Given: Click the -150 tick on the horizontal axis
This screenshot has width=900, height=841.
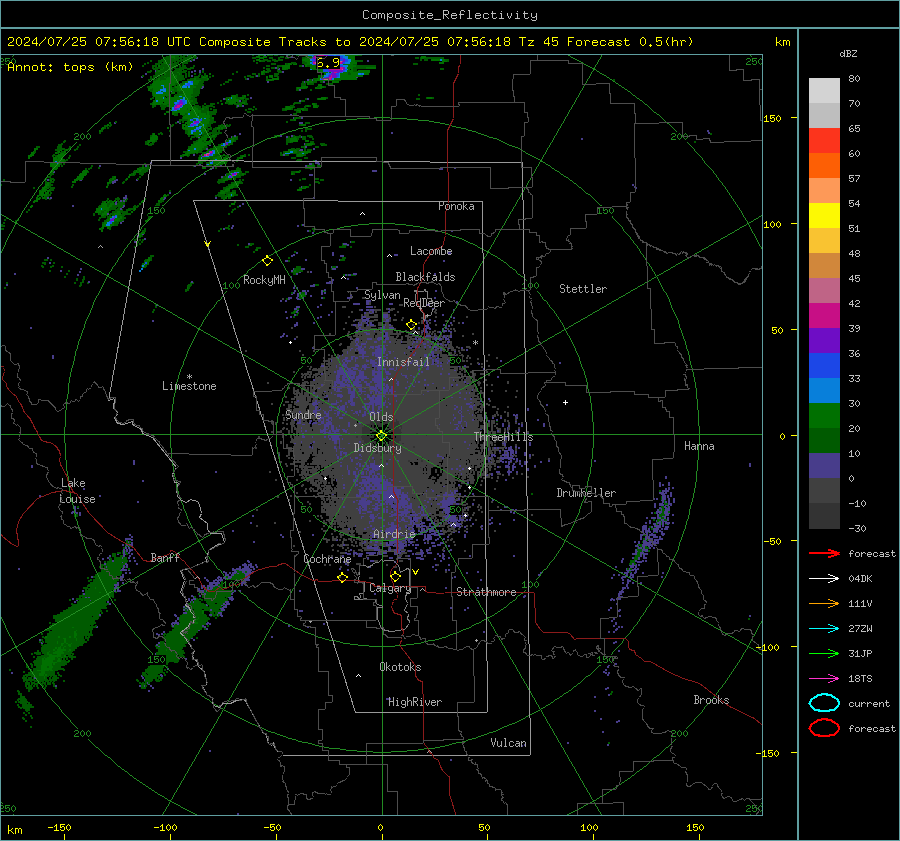Looking at the screenshot, I should point(59,827).
